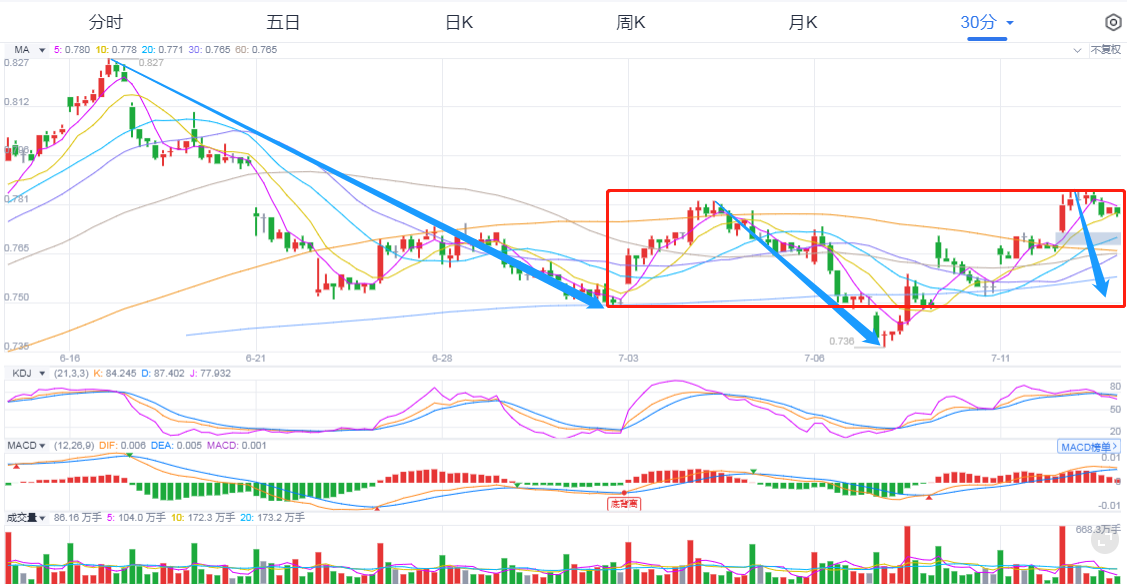
Task: Click the 底背离 divergence marker label
Action: click(x=624, y=504)
